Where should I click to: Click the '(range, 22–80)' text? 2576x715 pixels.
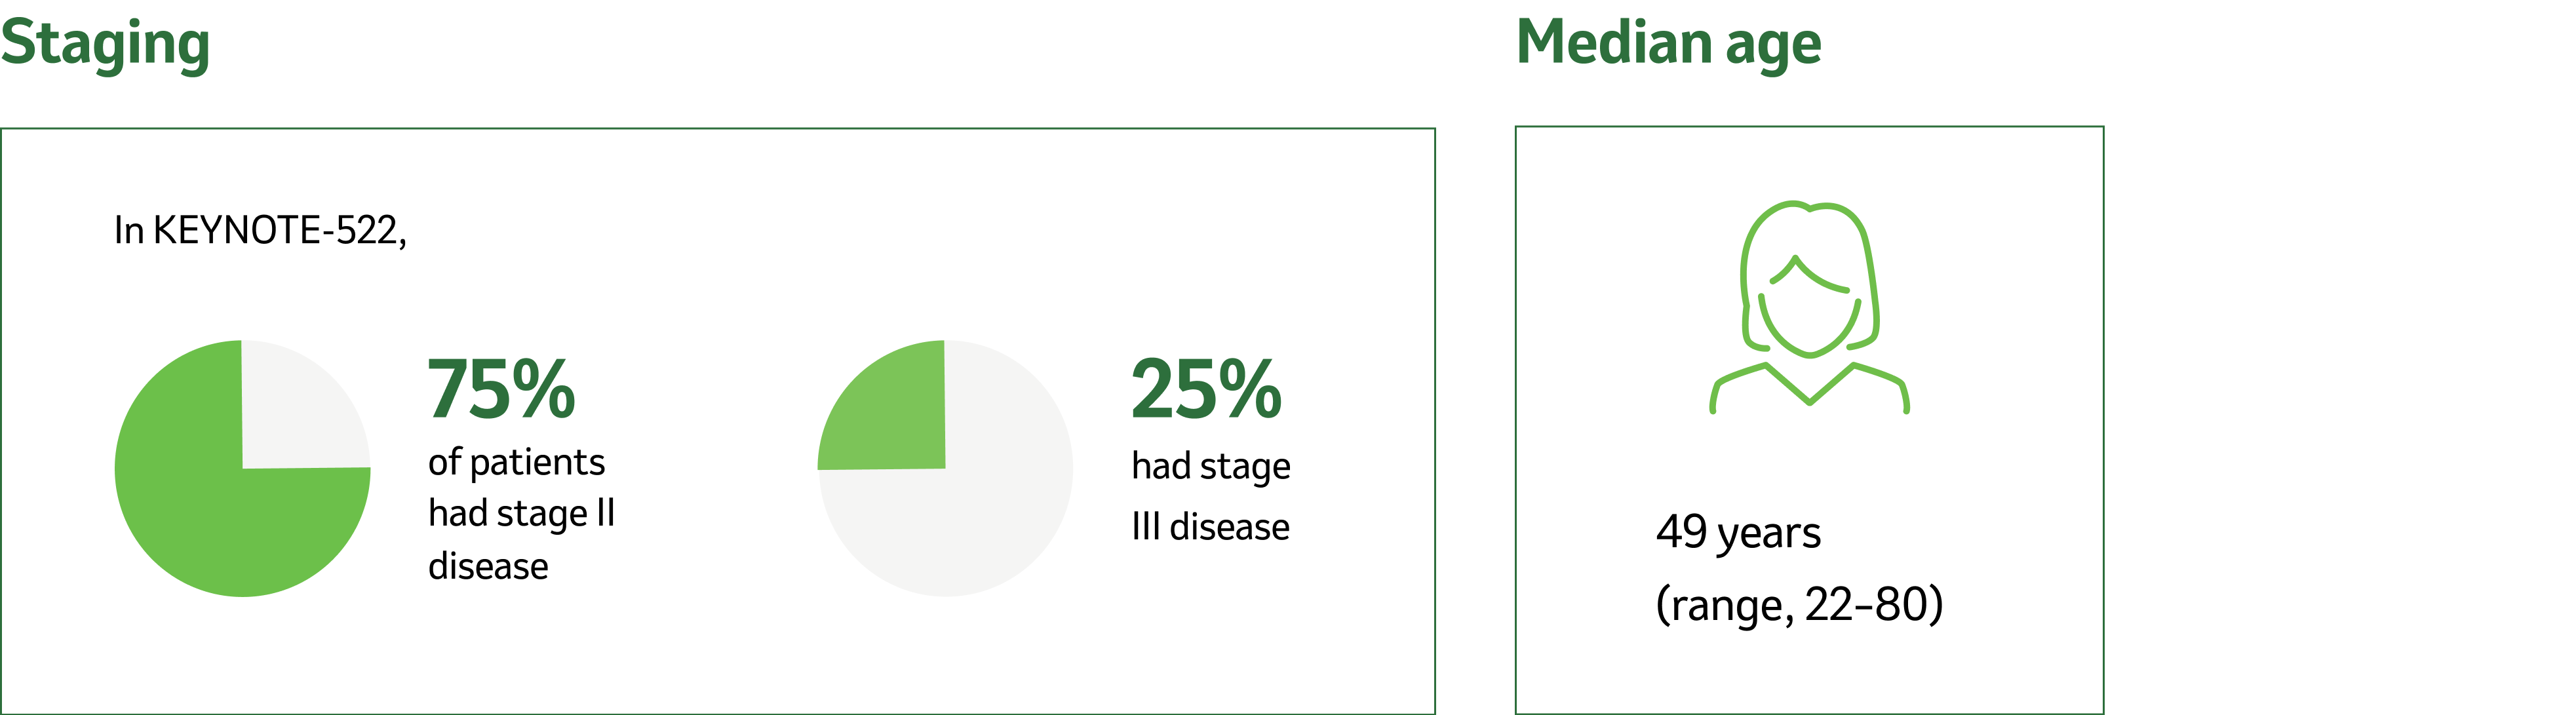(1799, 605)
